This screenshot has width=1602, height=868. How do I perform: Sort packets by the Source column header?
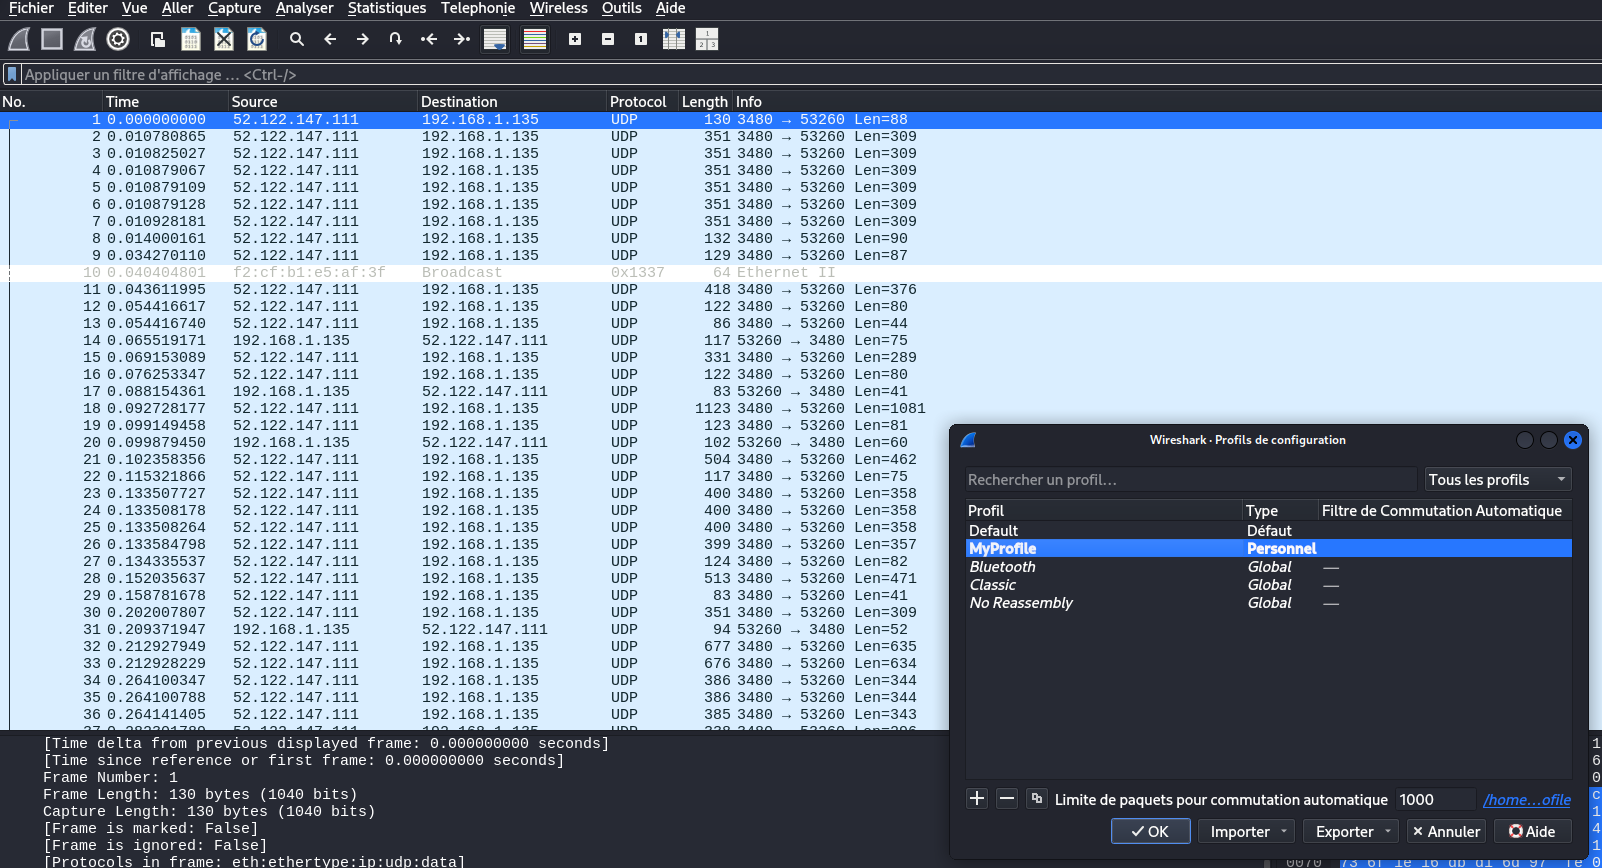click(x=322, y=102)
